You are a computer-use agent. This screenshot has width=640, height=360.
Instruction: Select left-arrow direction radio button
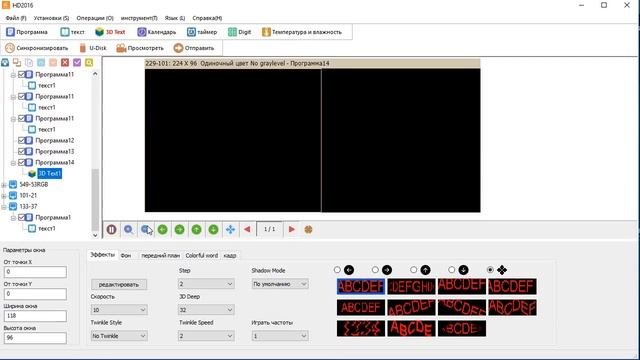pos(337,270)
